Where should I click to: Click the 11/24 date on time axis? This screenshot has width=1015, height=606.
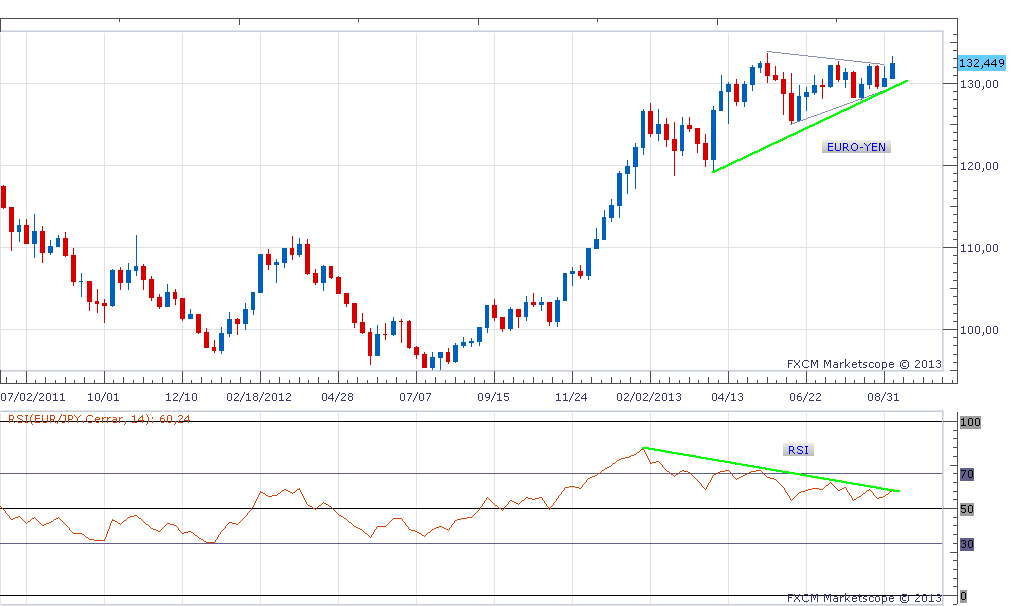coord(570,397)
